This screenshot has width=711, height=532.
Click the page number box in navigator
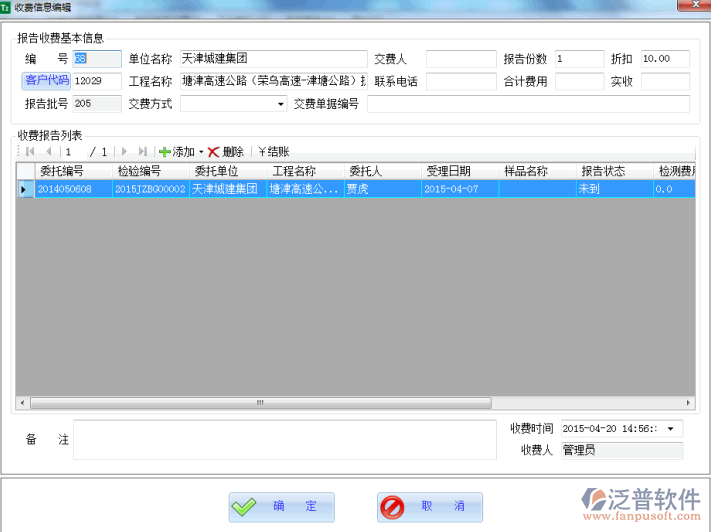(74, 151)
